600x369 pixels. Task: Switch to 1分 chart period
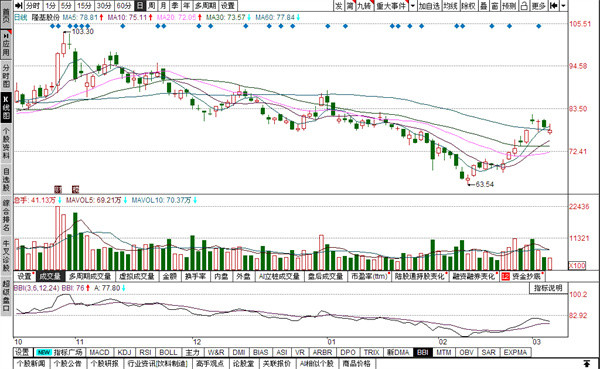point(51,6)
